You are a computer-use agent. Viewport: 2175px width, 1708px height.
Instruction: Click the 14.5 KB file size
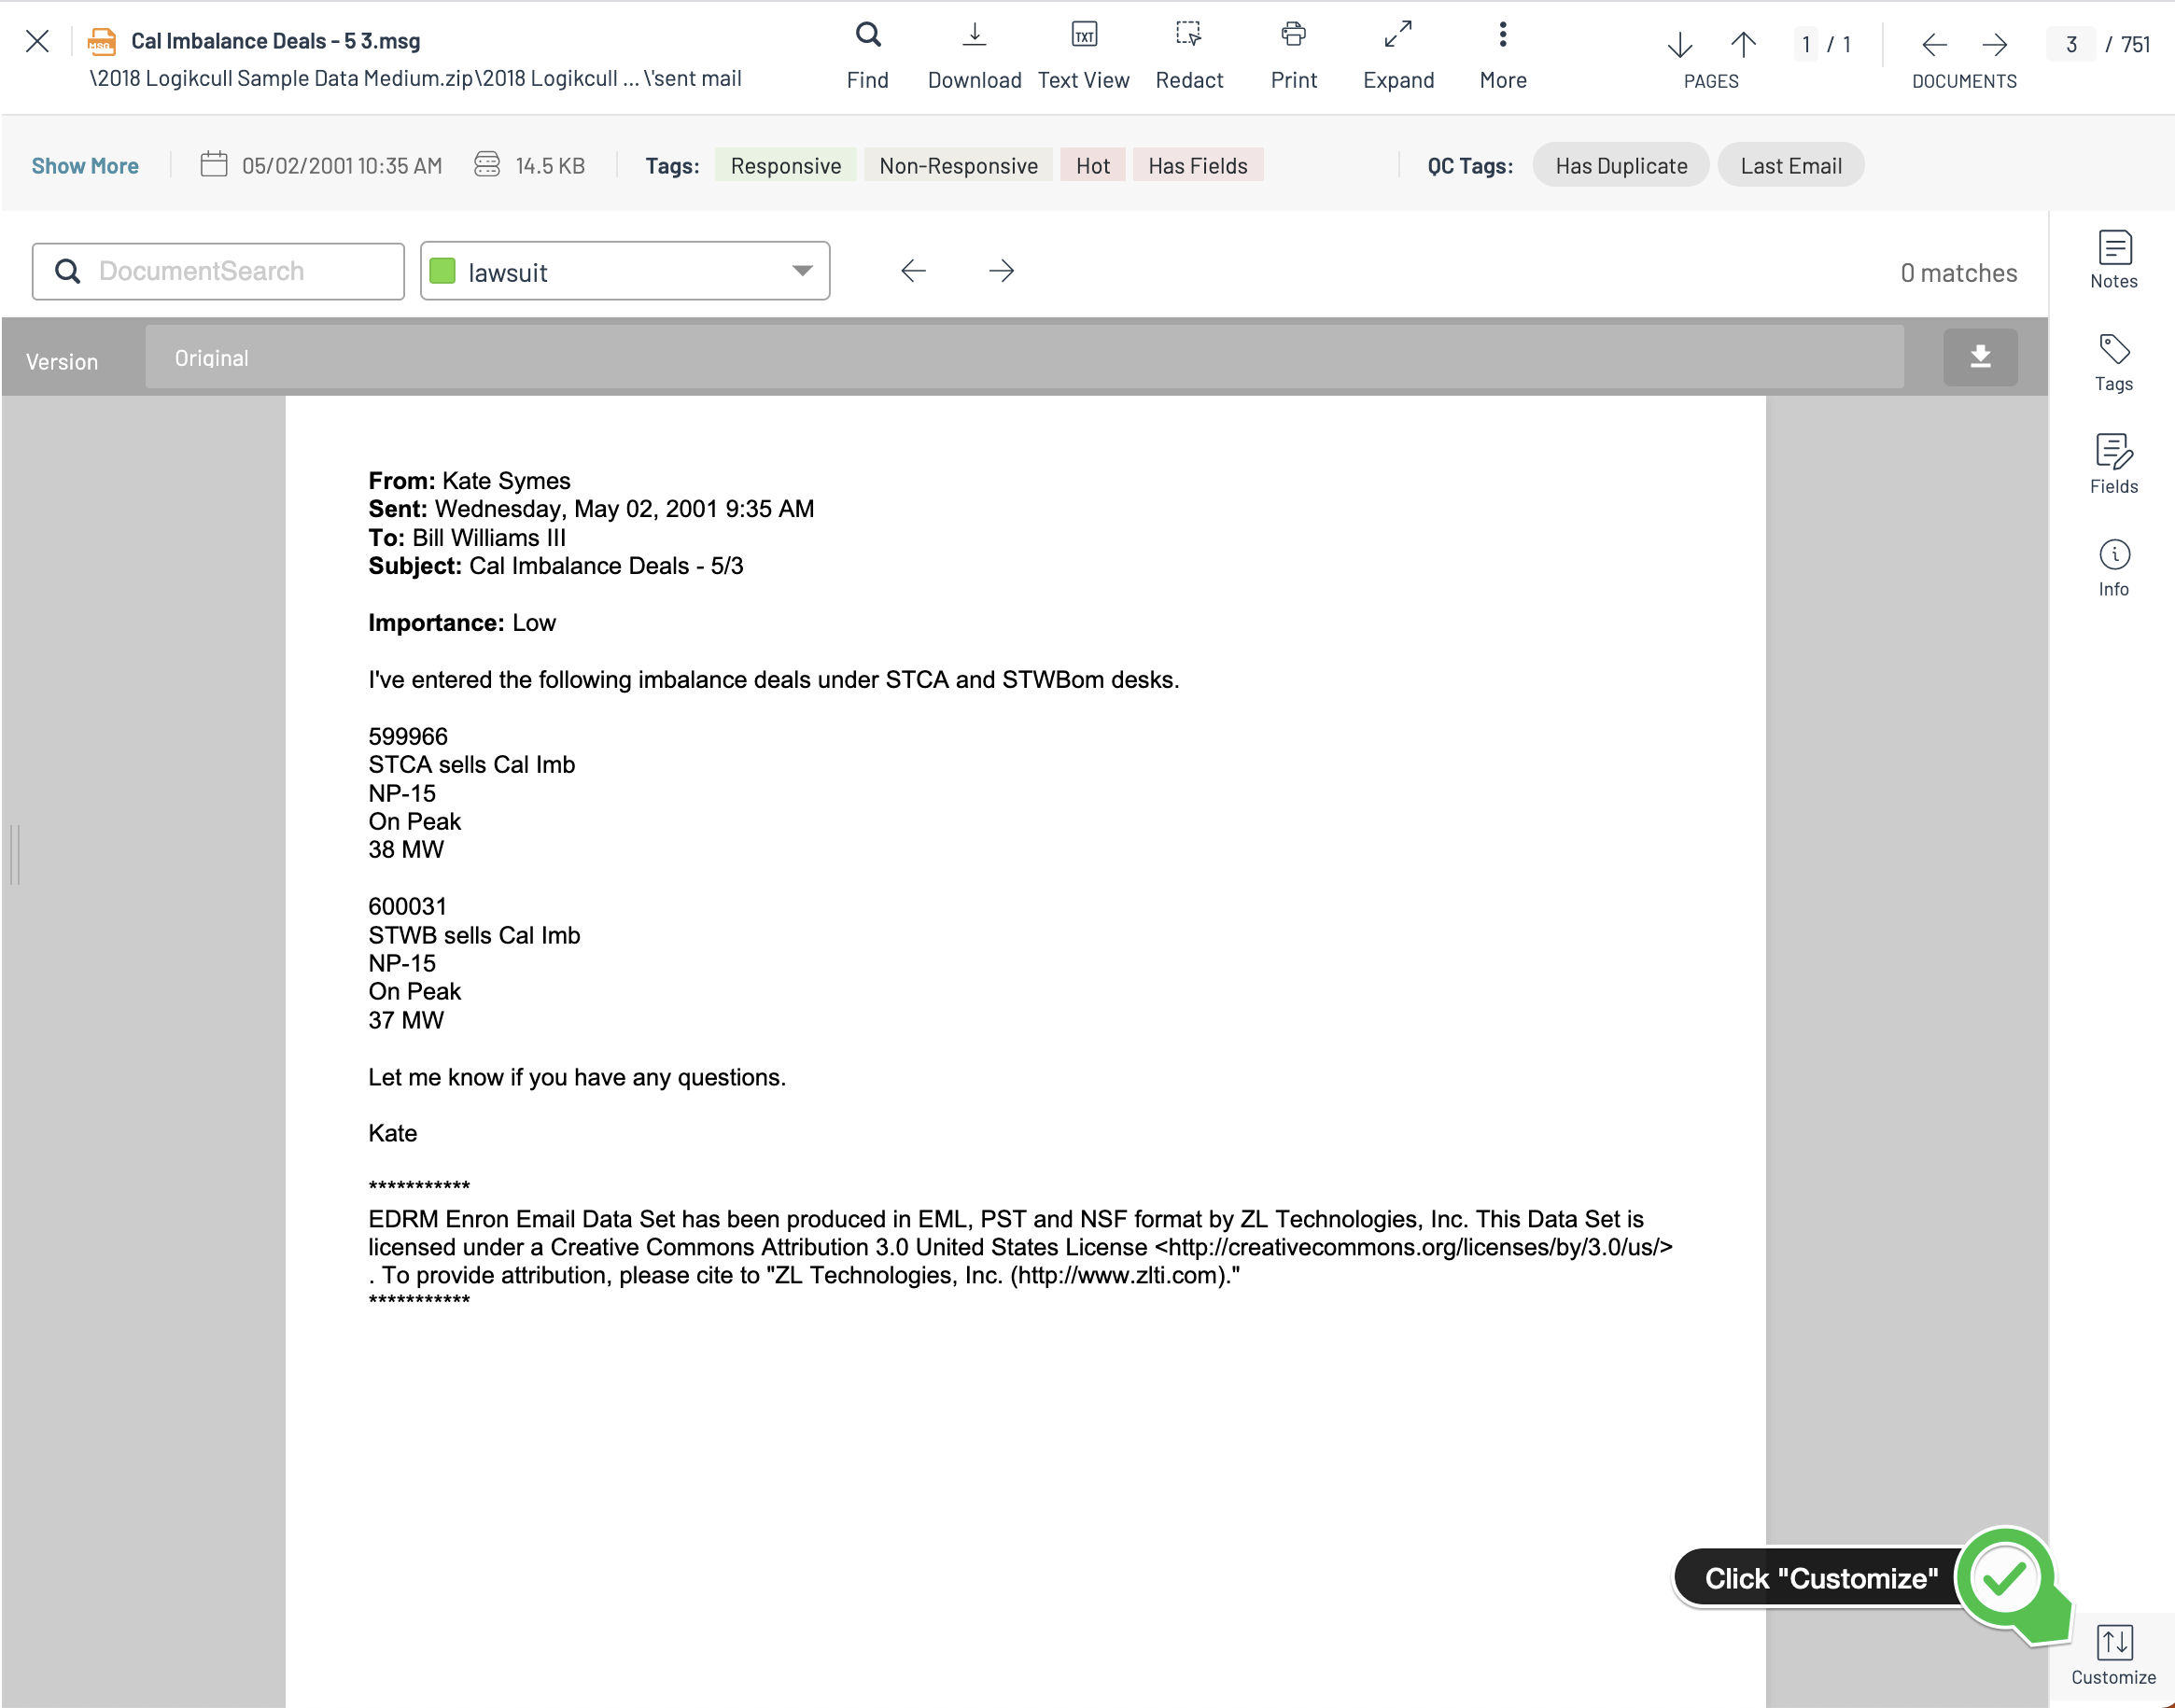coord(550,166)
